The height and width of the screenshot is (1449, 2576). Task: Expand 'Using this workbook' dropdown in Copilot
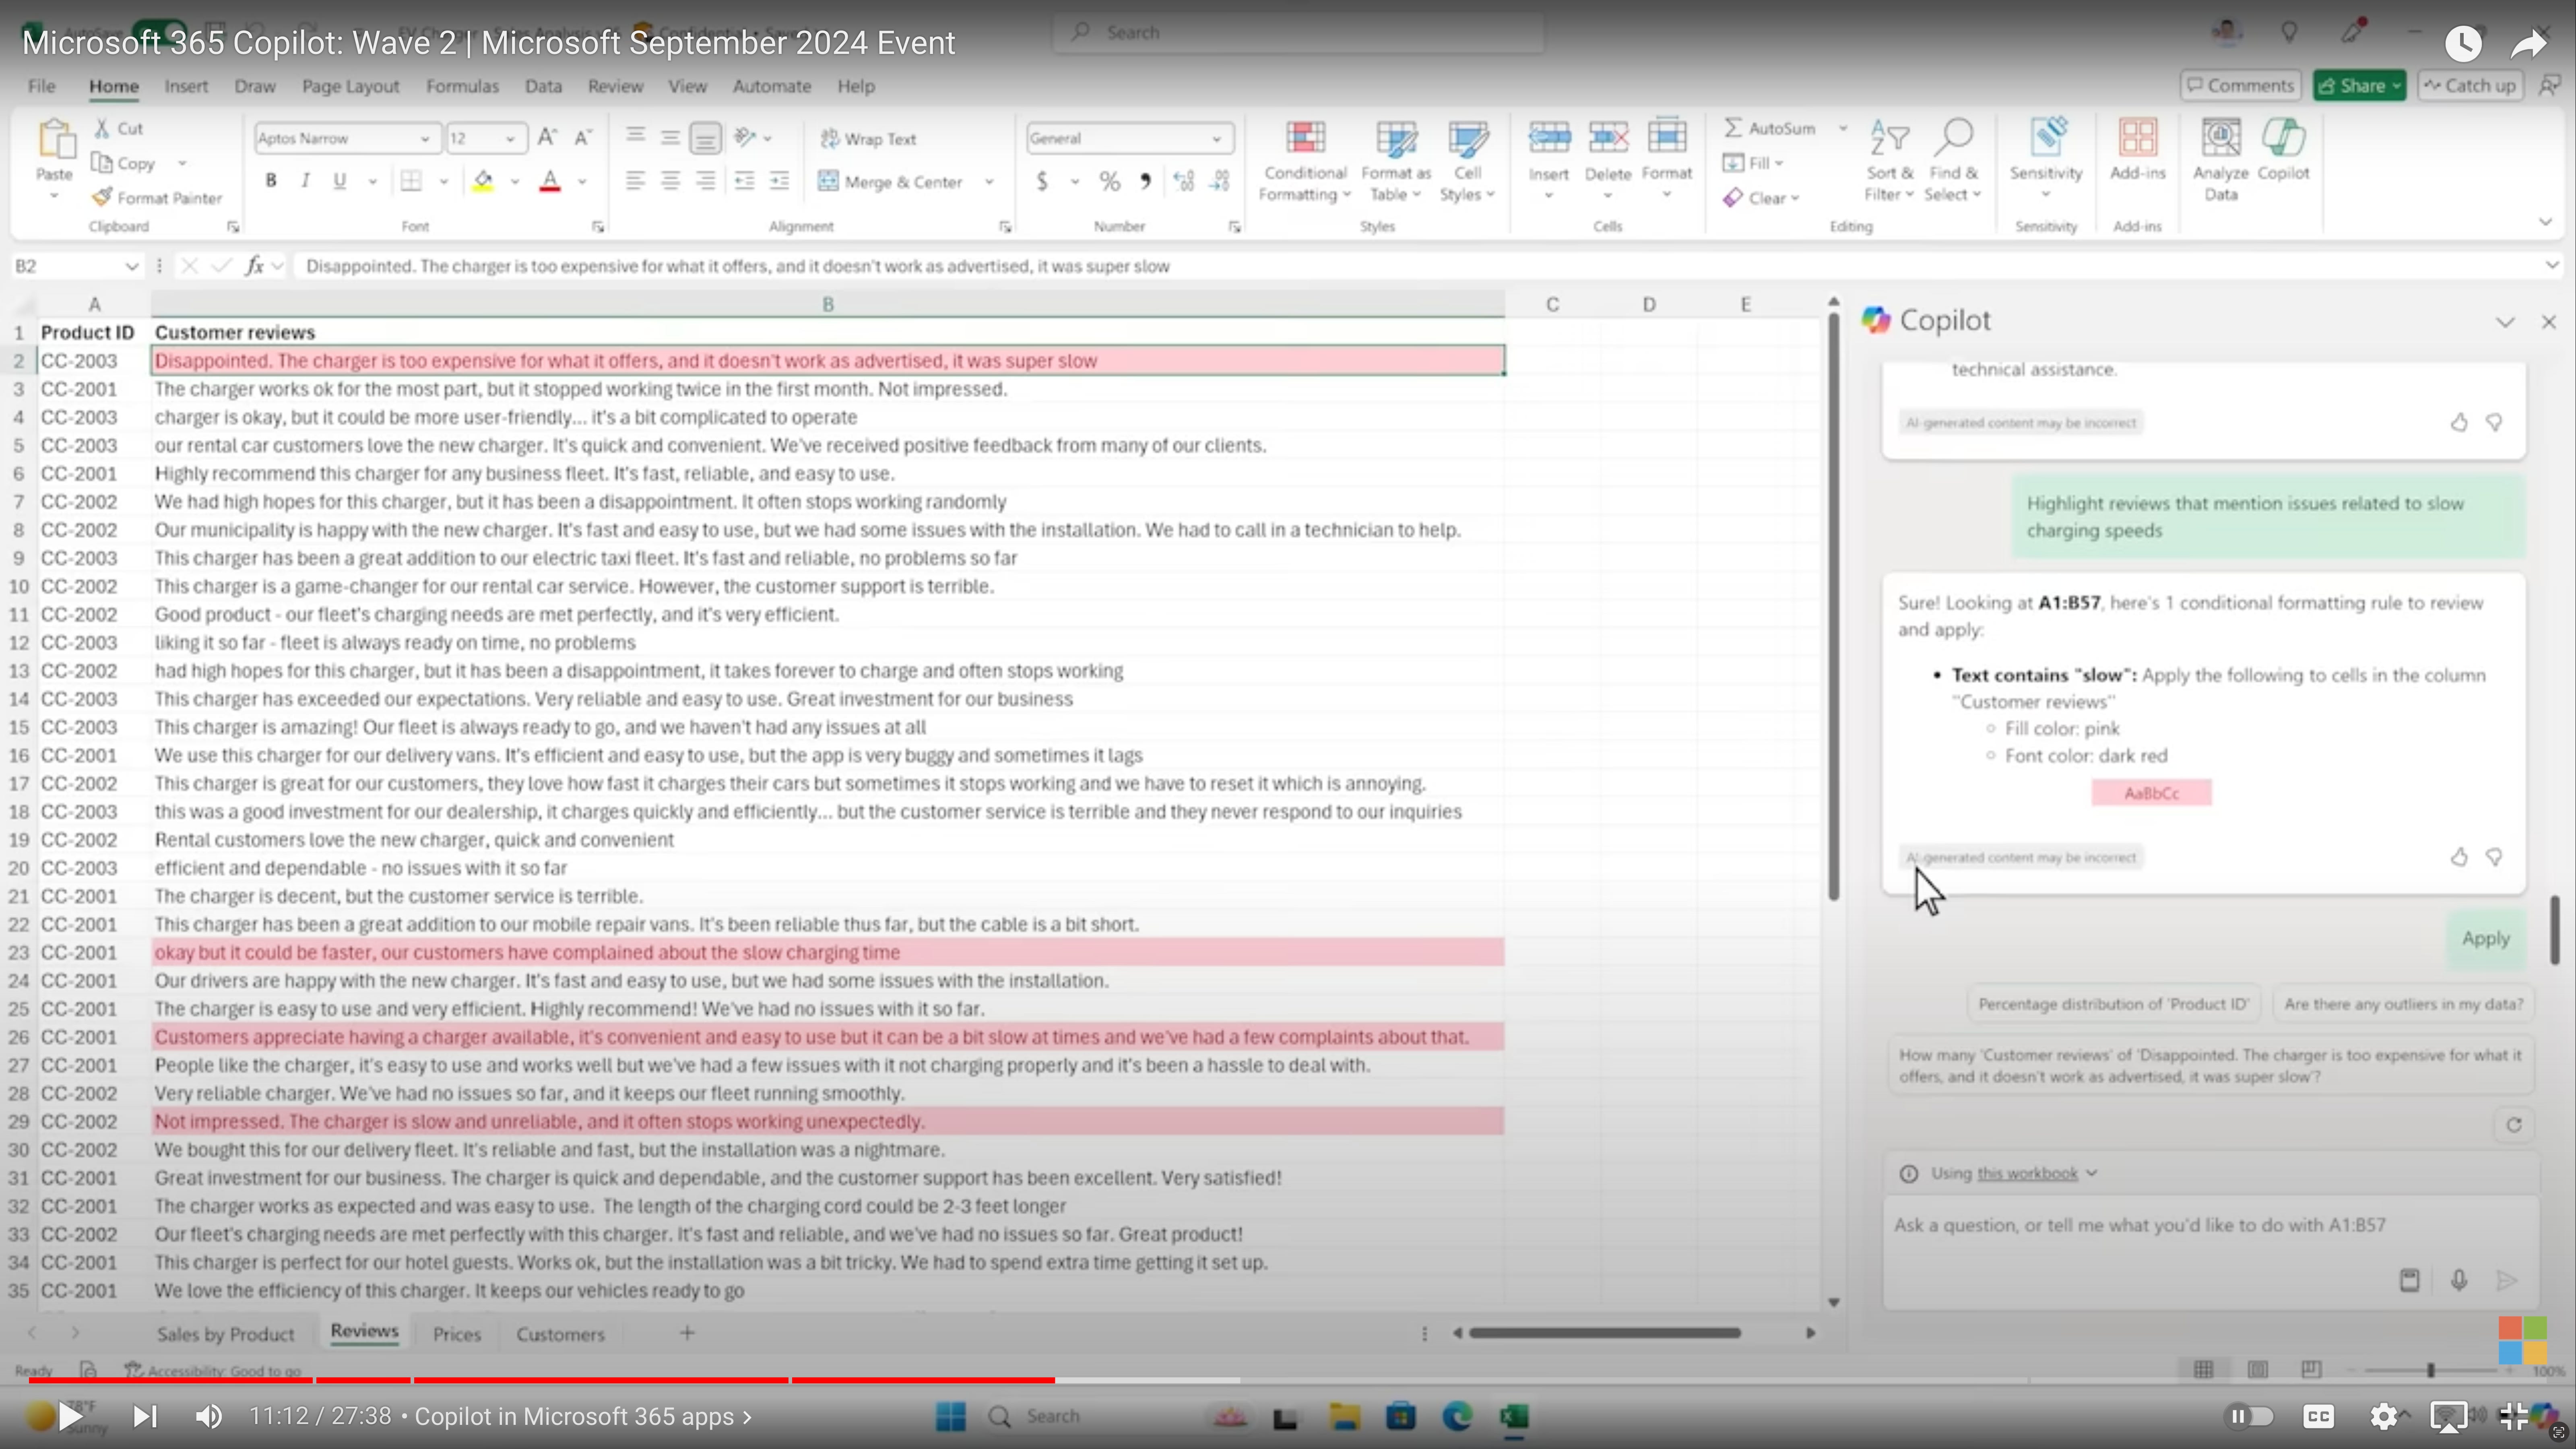(2091, 1173)
